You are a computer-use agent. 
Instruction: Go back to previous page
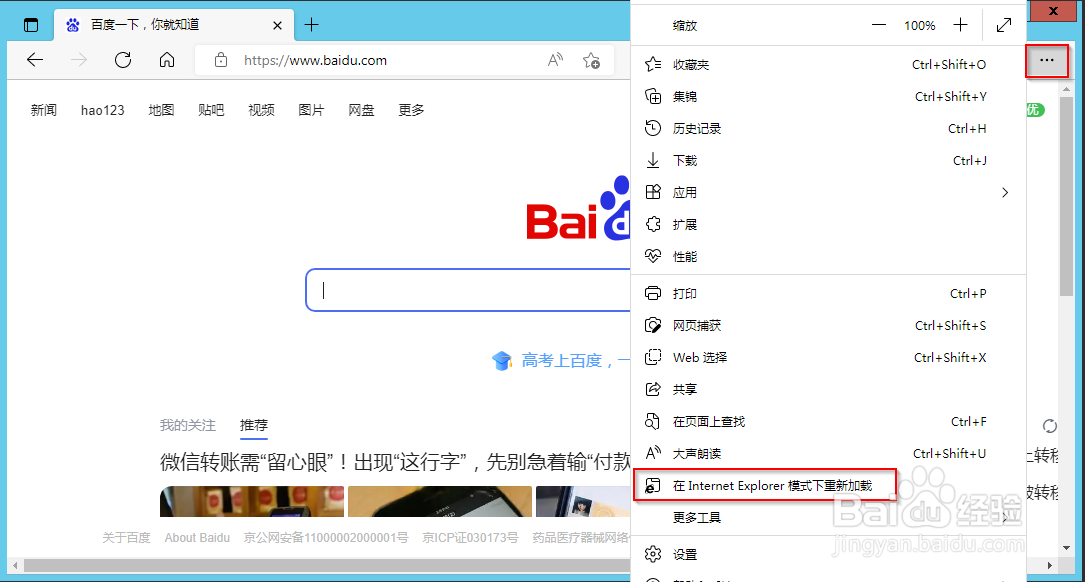35,60
